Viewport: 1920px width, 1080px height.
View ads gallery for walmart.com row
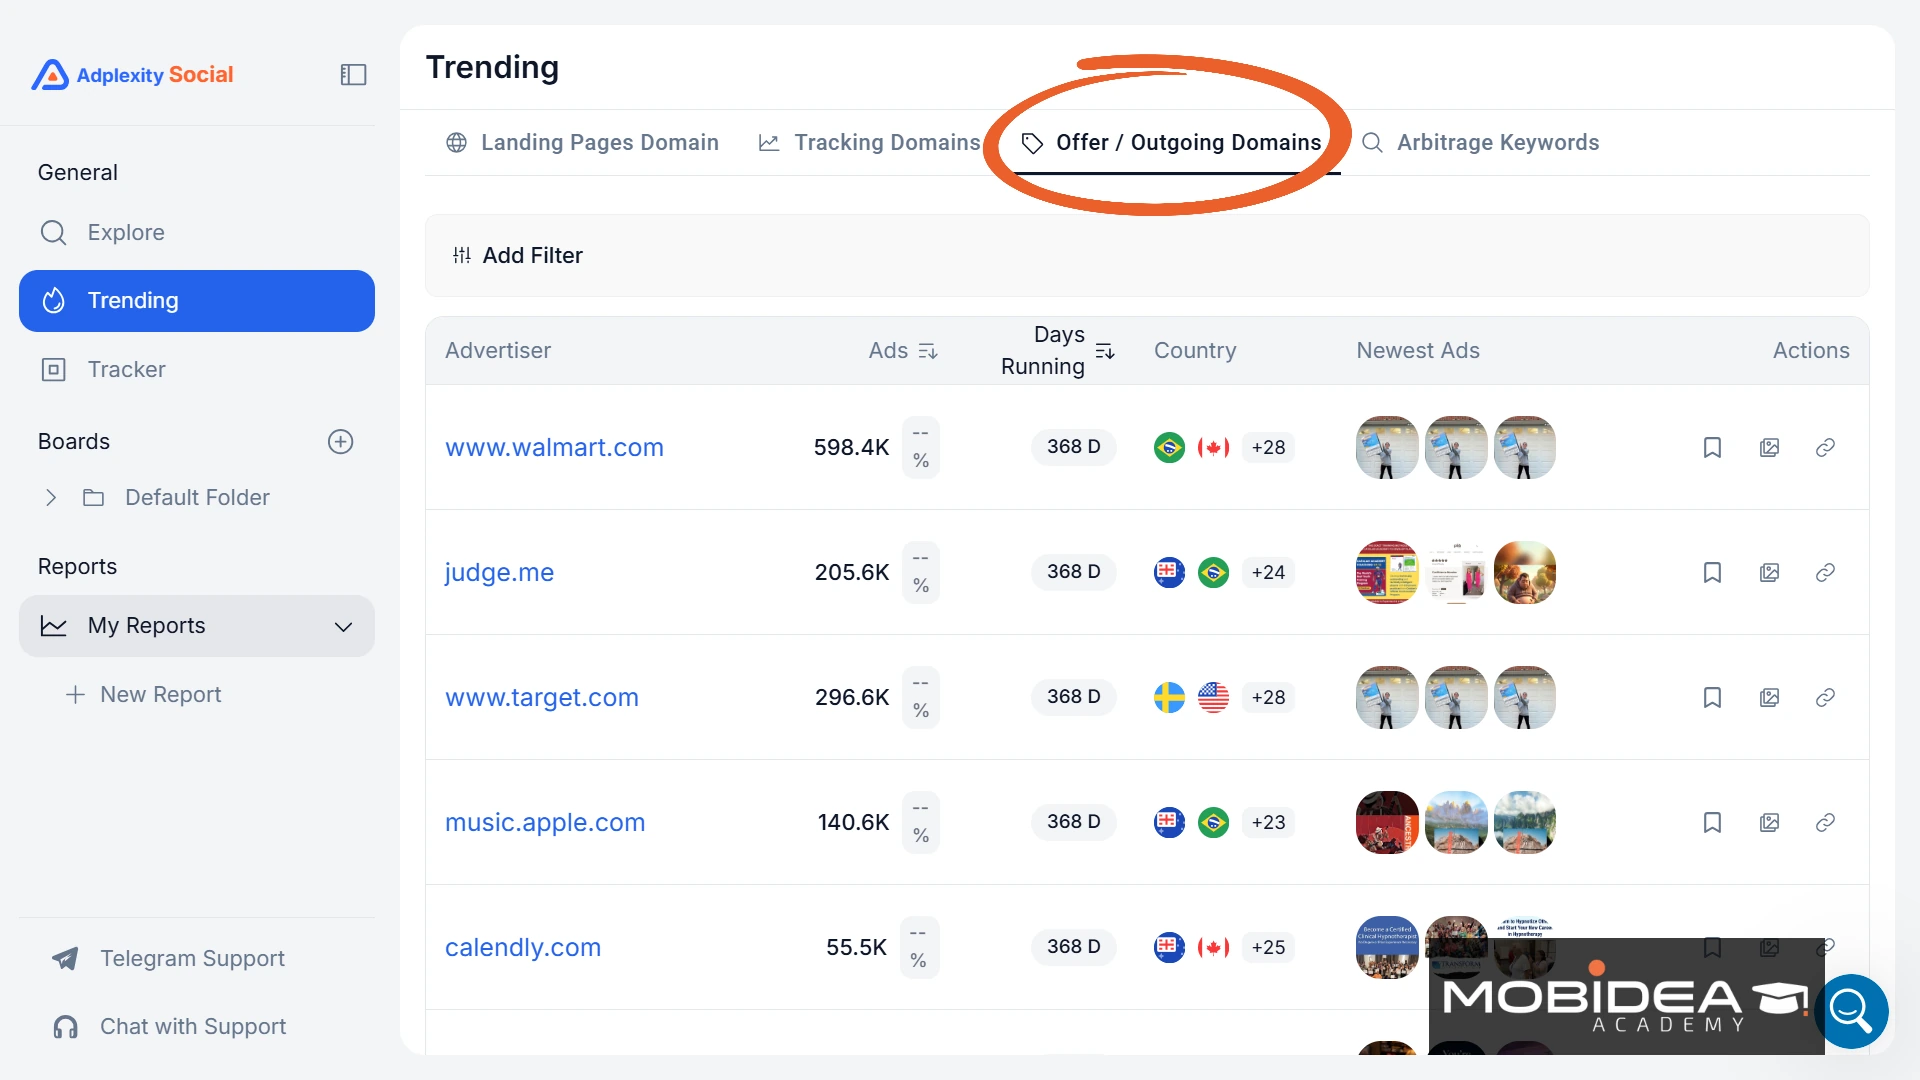coord(1769,447)
